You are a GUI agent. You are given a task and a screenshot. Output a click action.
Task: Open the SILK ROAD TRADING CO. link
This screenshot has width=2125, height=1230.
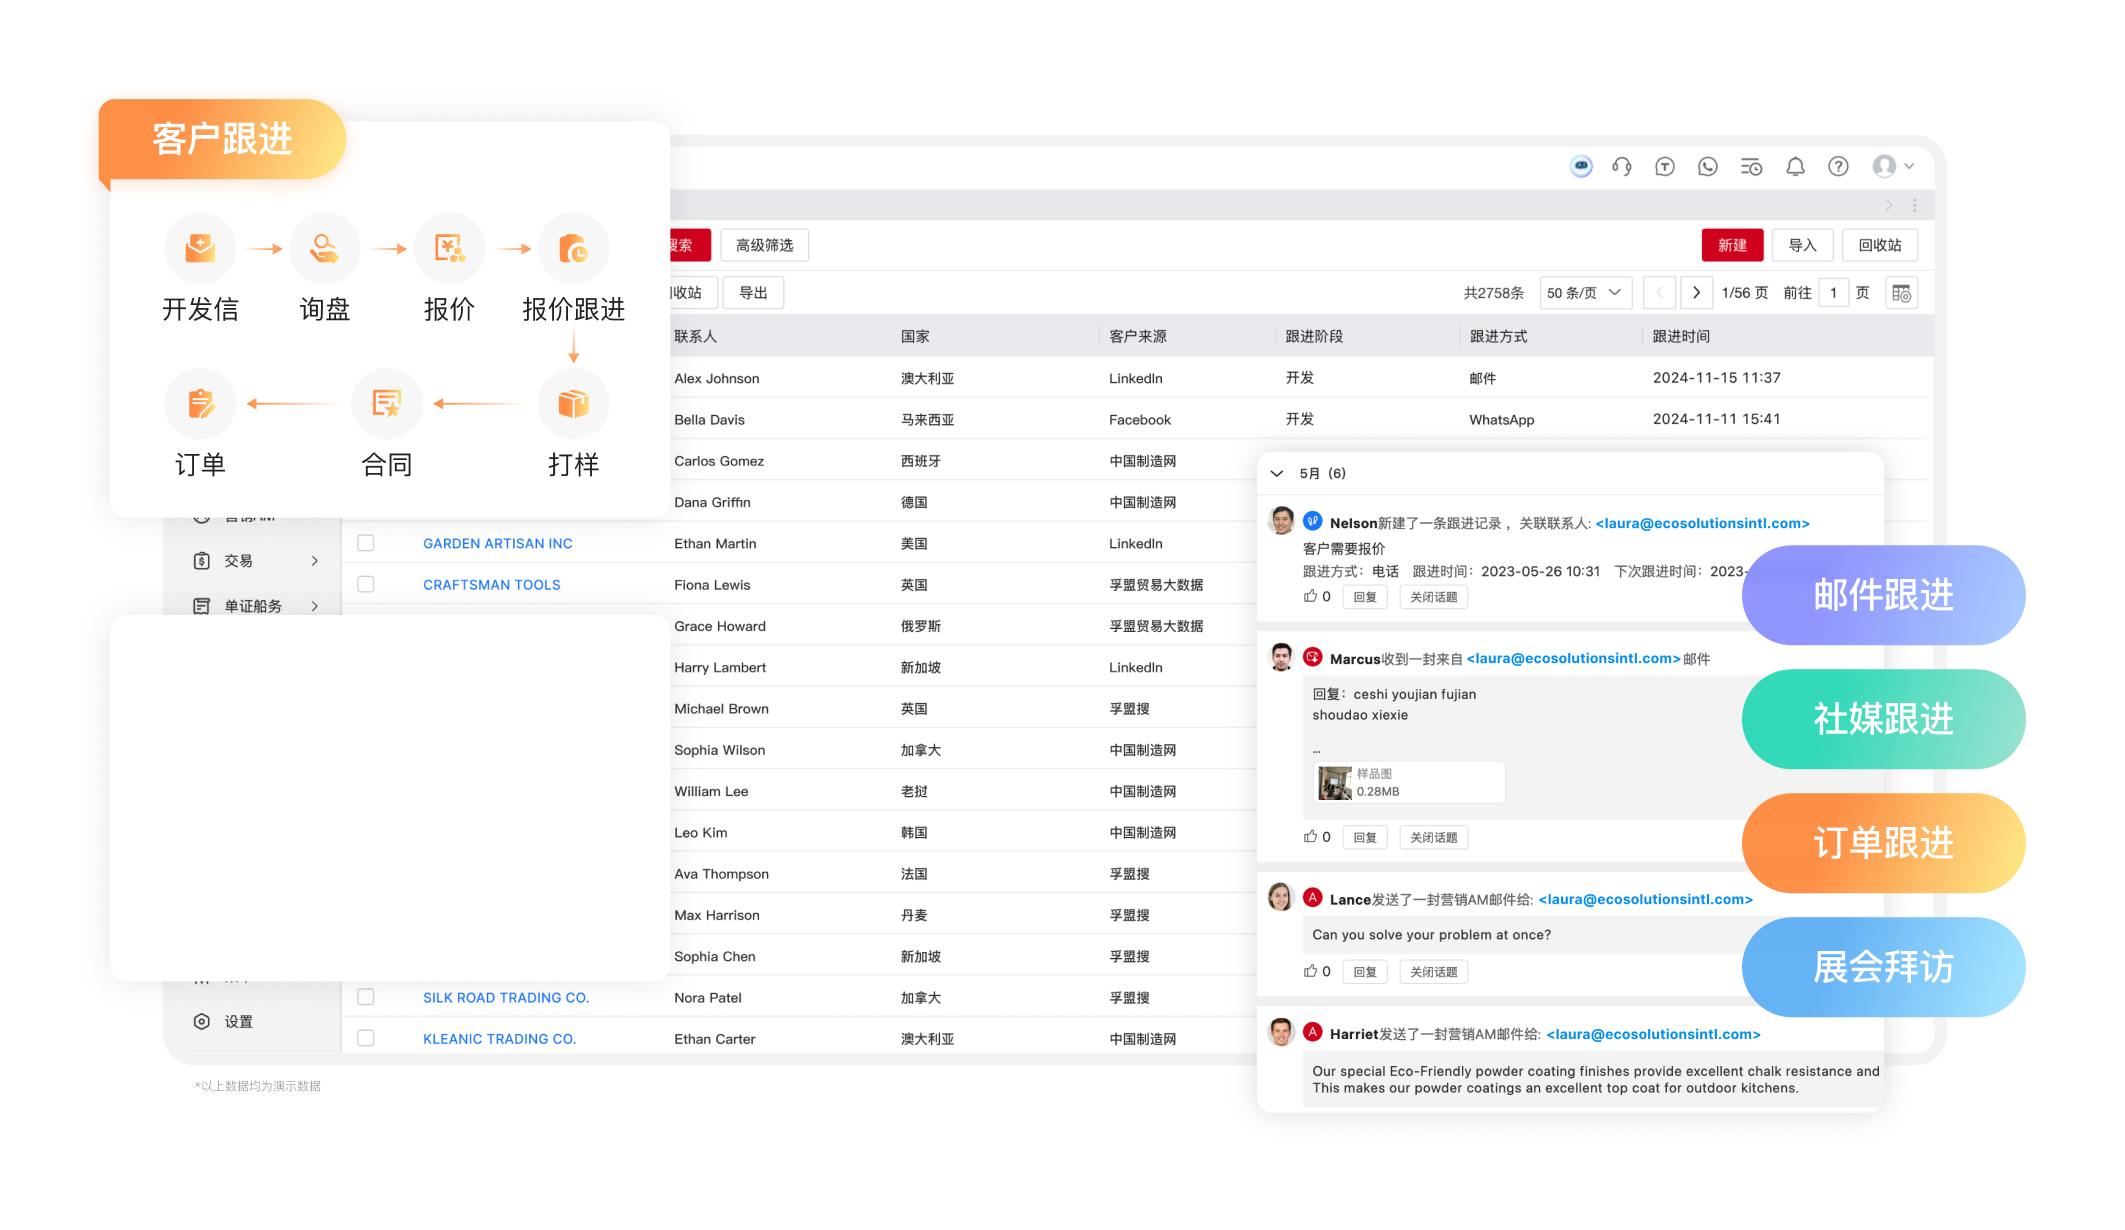(x=505, y=997)
